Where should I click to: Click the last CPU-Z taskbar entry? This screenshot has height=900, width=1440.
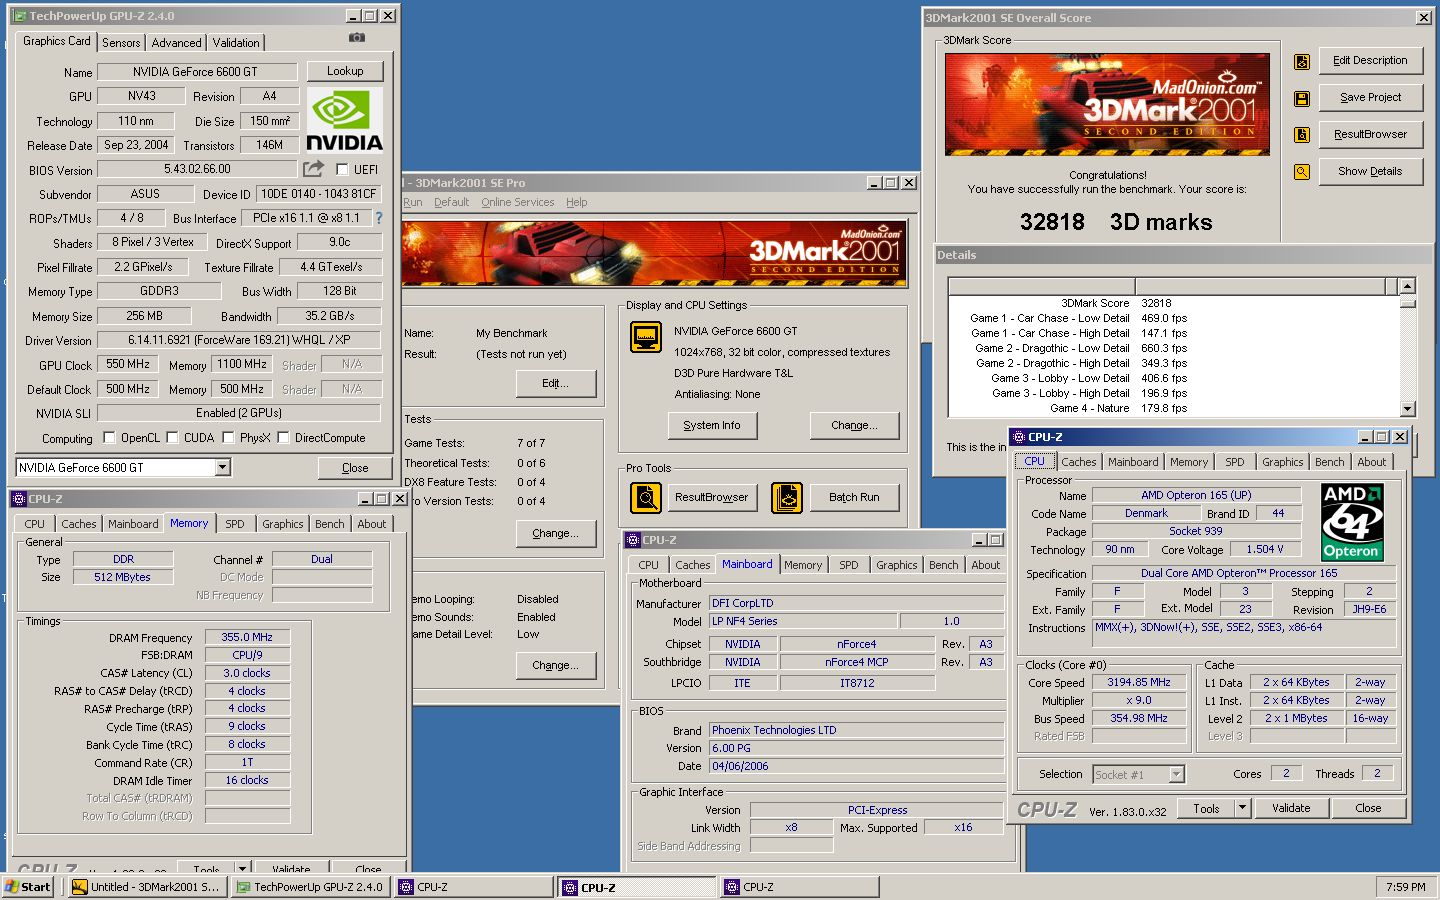point(800,887)
